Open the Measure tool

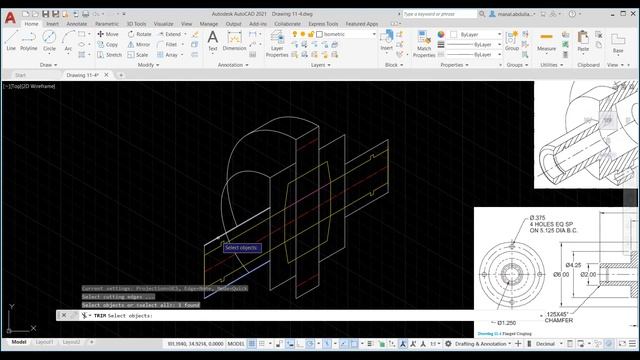[546, 41]
